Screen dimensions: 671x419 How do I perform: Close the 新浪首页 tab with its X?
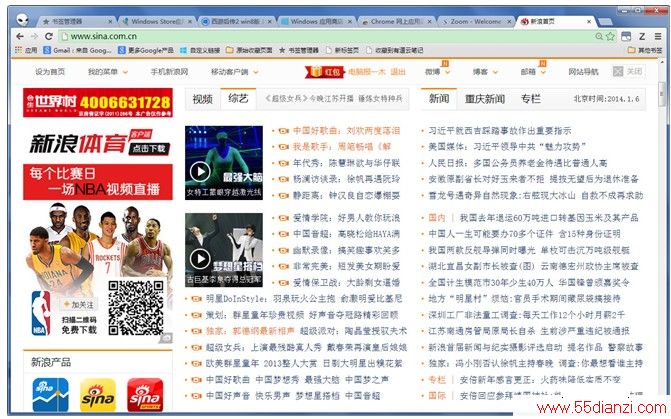click(x=589, y=21)
